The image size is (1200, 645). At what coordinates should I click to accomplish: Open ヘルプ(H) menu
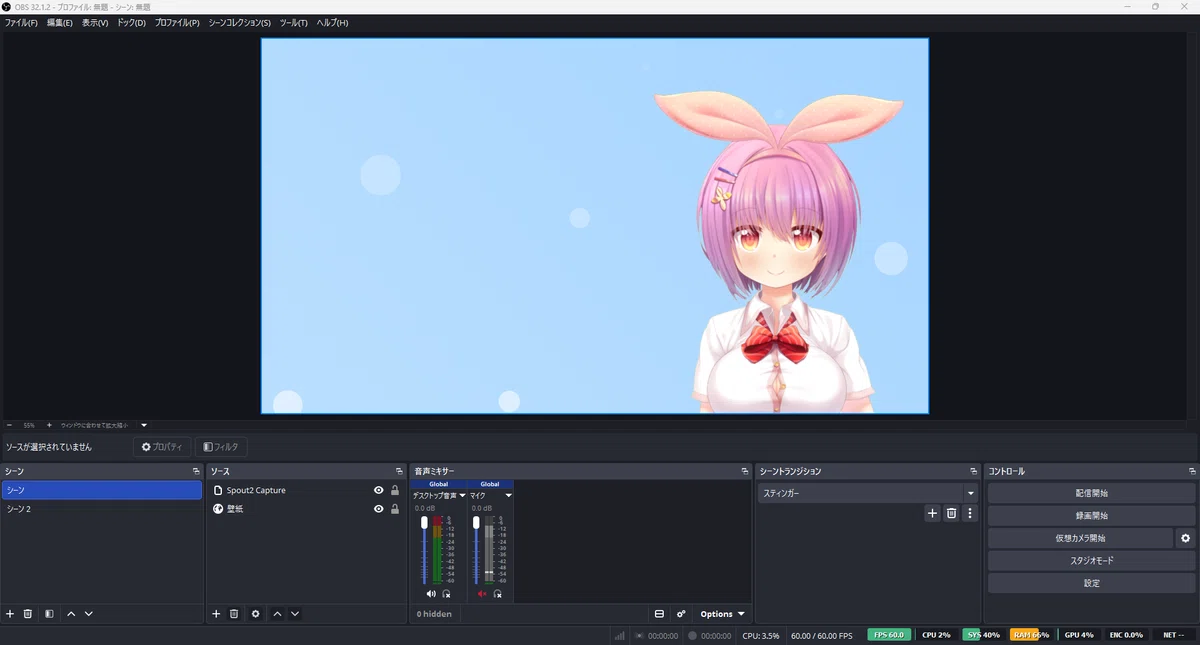332,22
